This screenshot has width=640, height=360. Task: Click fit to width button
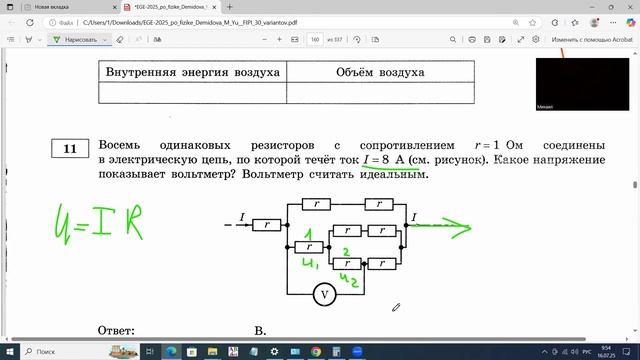tap(295, 40)
